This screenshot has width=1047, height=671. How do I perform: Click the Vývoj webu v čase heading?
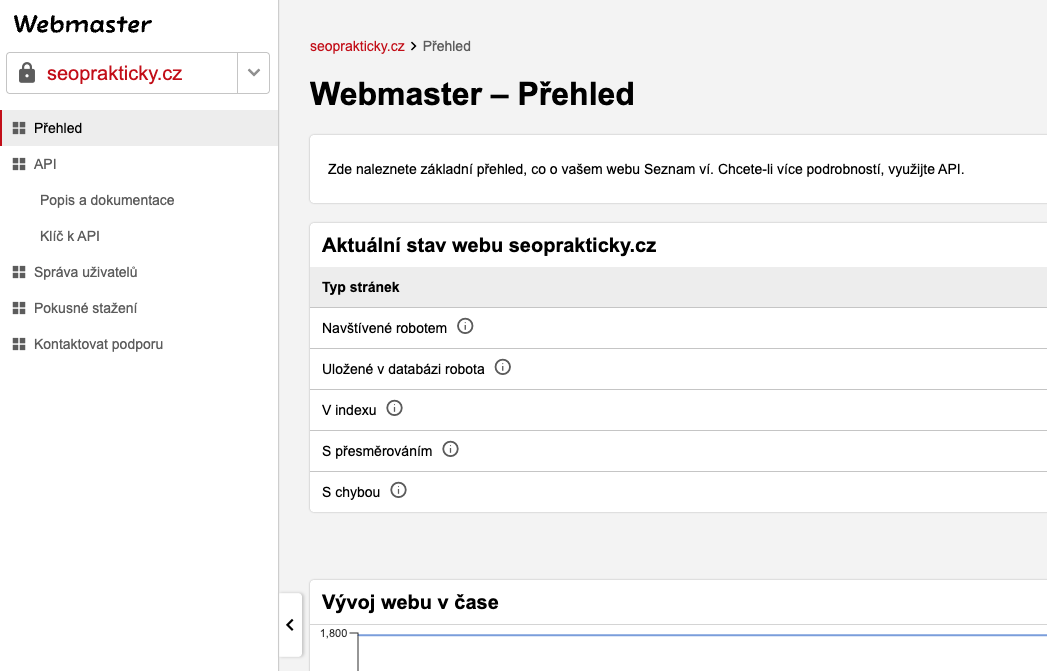click(410, 602)
